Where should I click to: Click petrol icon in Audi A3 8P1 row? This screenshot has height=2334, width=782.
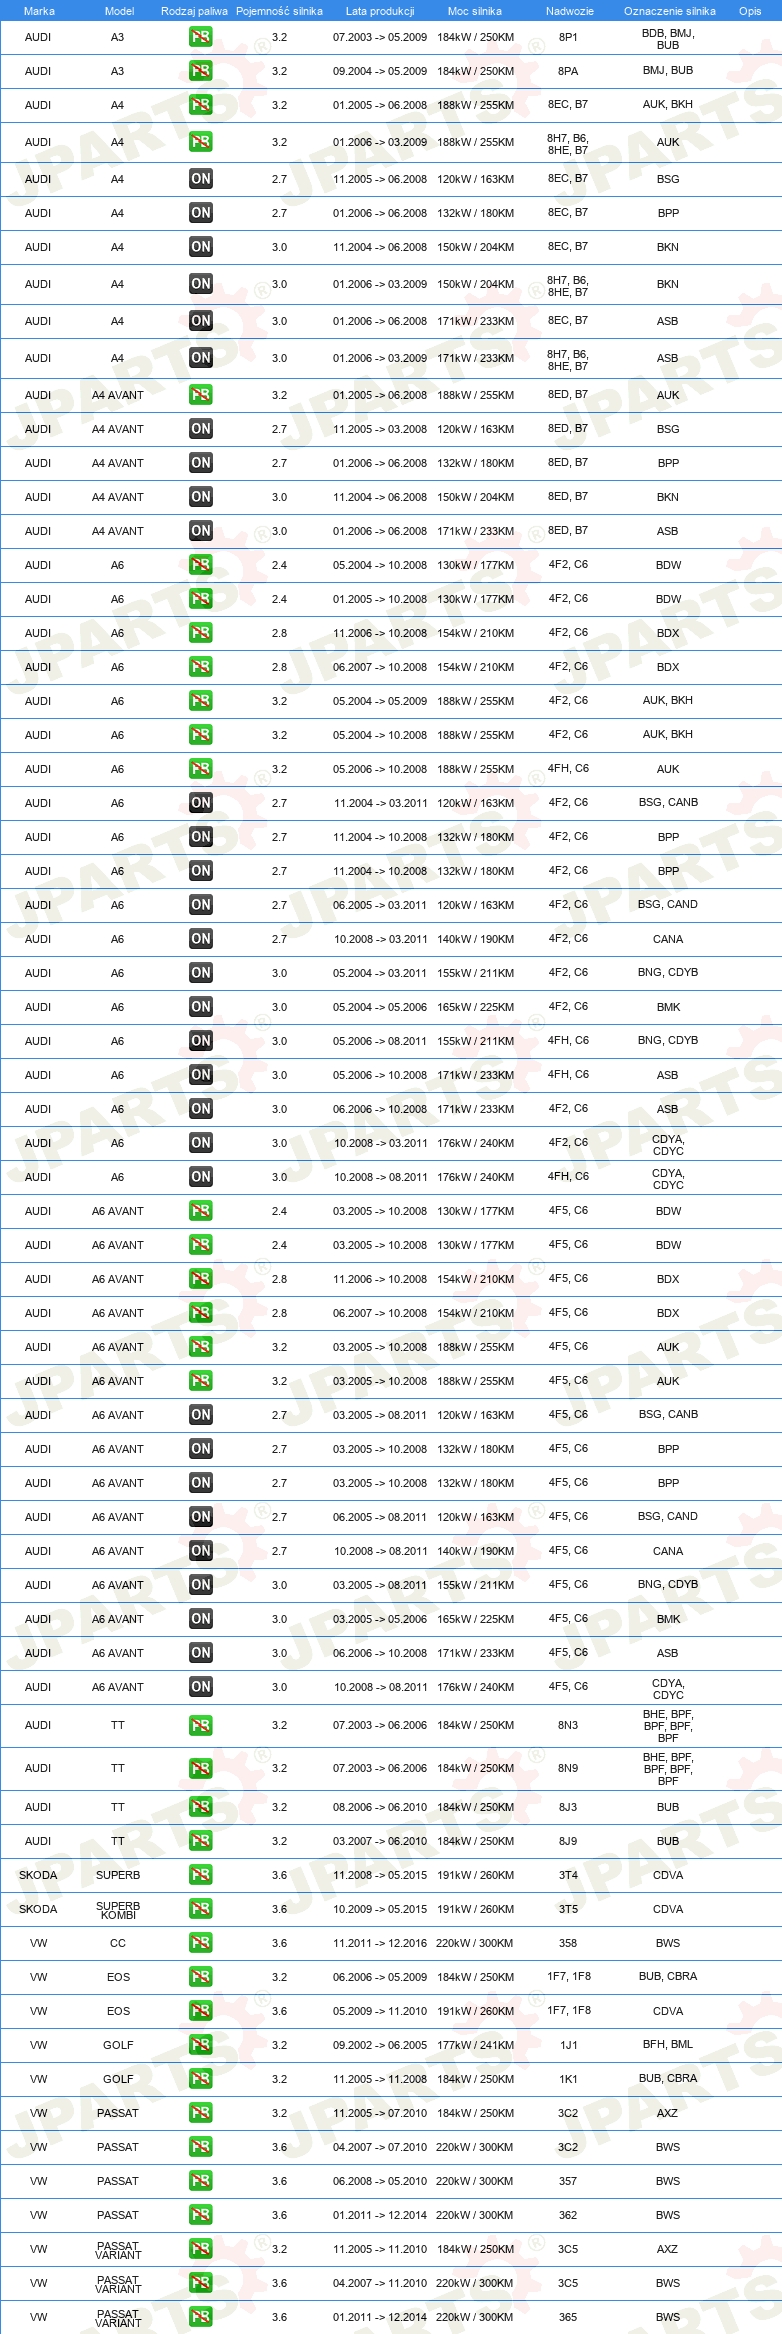(x=200, y=37)
